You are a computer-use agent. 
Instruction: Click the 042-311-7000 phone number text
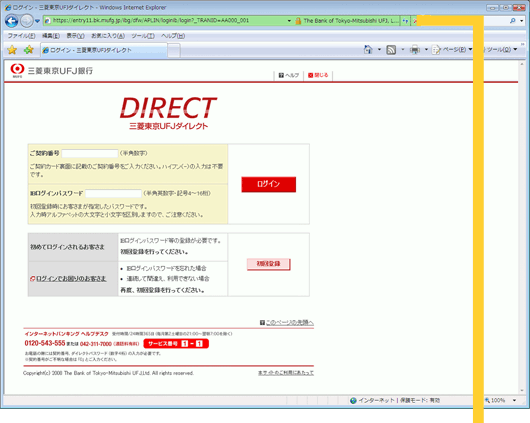96,344
